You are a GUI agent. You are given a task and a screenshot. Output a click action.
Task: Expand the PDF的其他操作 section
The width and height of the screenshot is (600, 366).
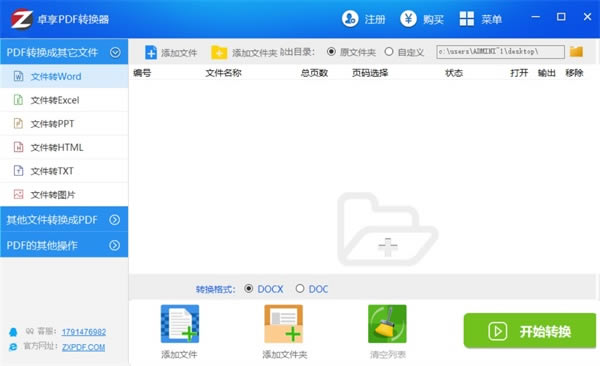coord(114,245)
